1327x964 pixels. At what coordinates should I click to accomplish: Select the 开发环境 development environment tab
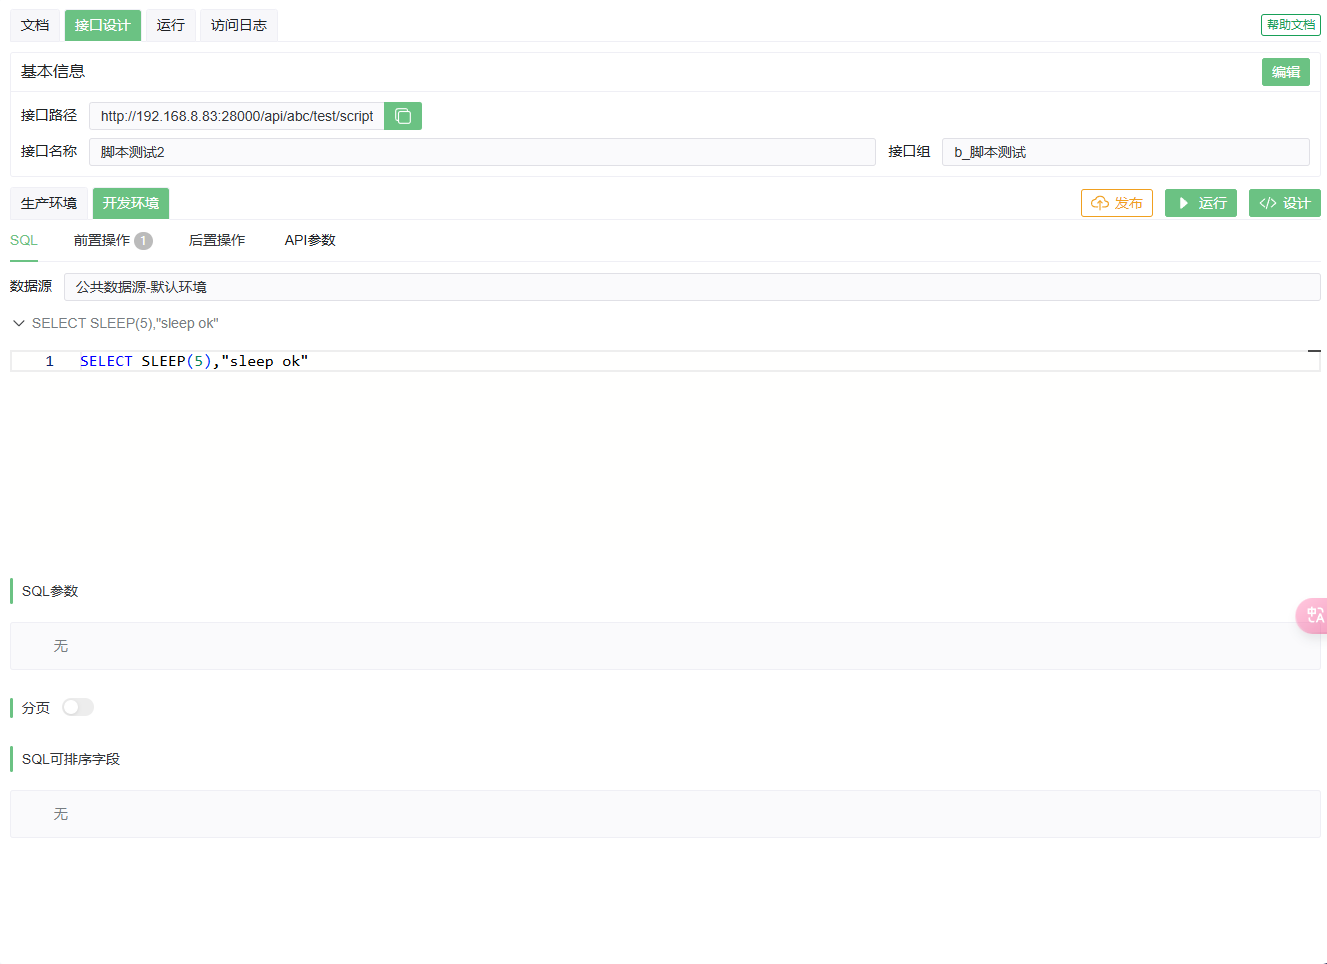(130, 203)
